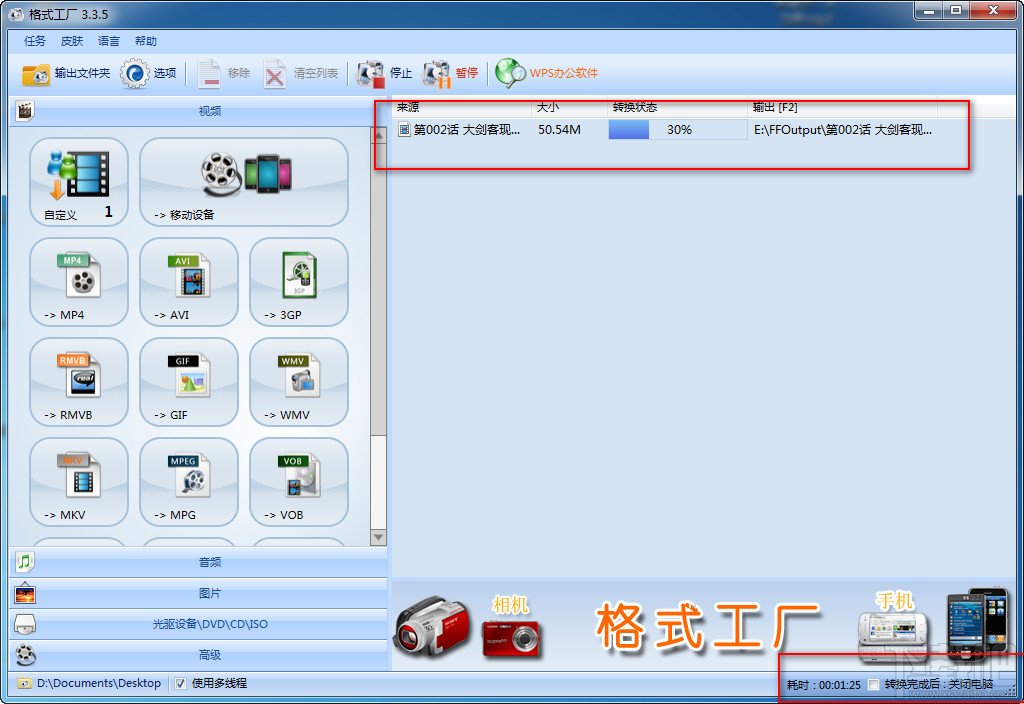Screen dimensions: 1024x704
Task: Choose the 移动设备 mobile device conversion
Action: (x=244, y=182)
